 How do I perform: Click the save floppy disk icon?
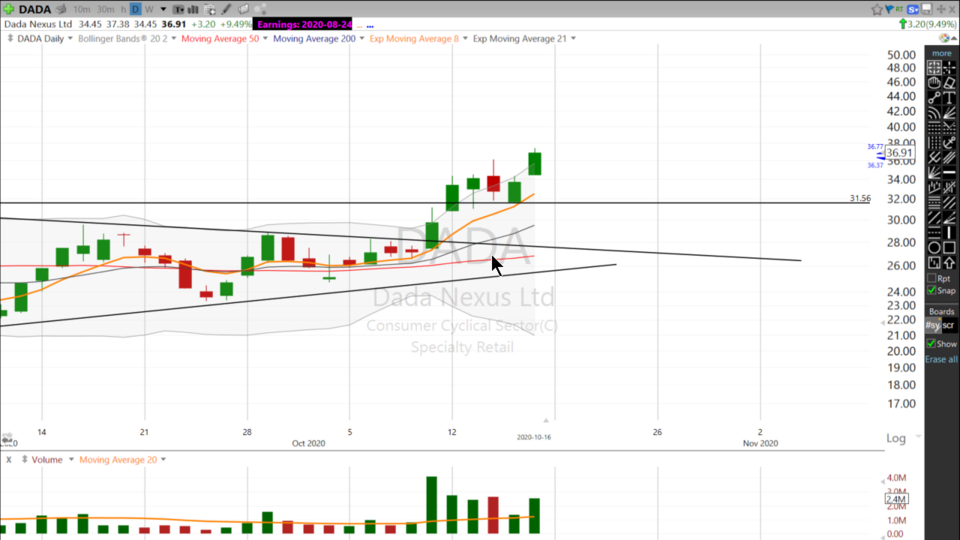(927, 9)
